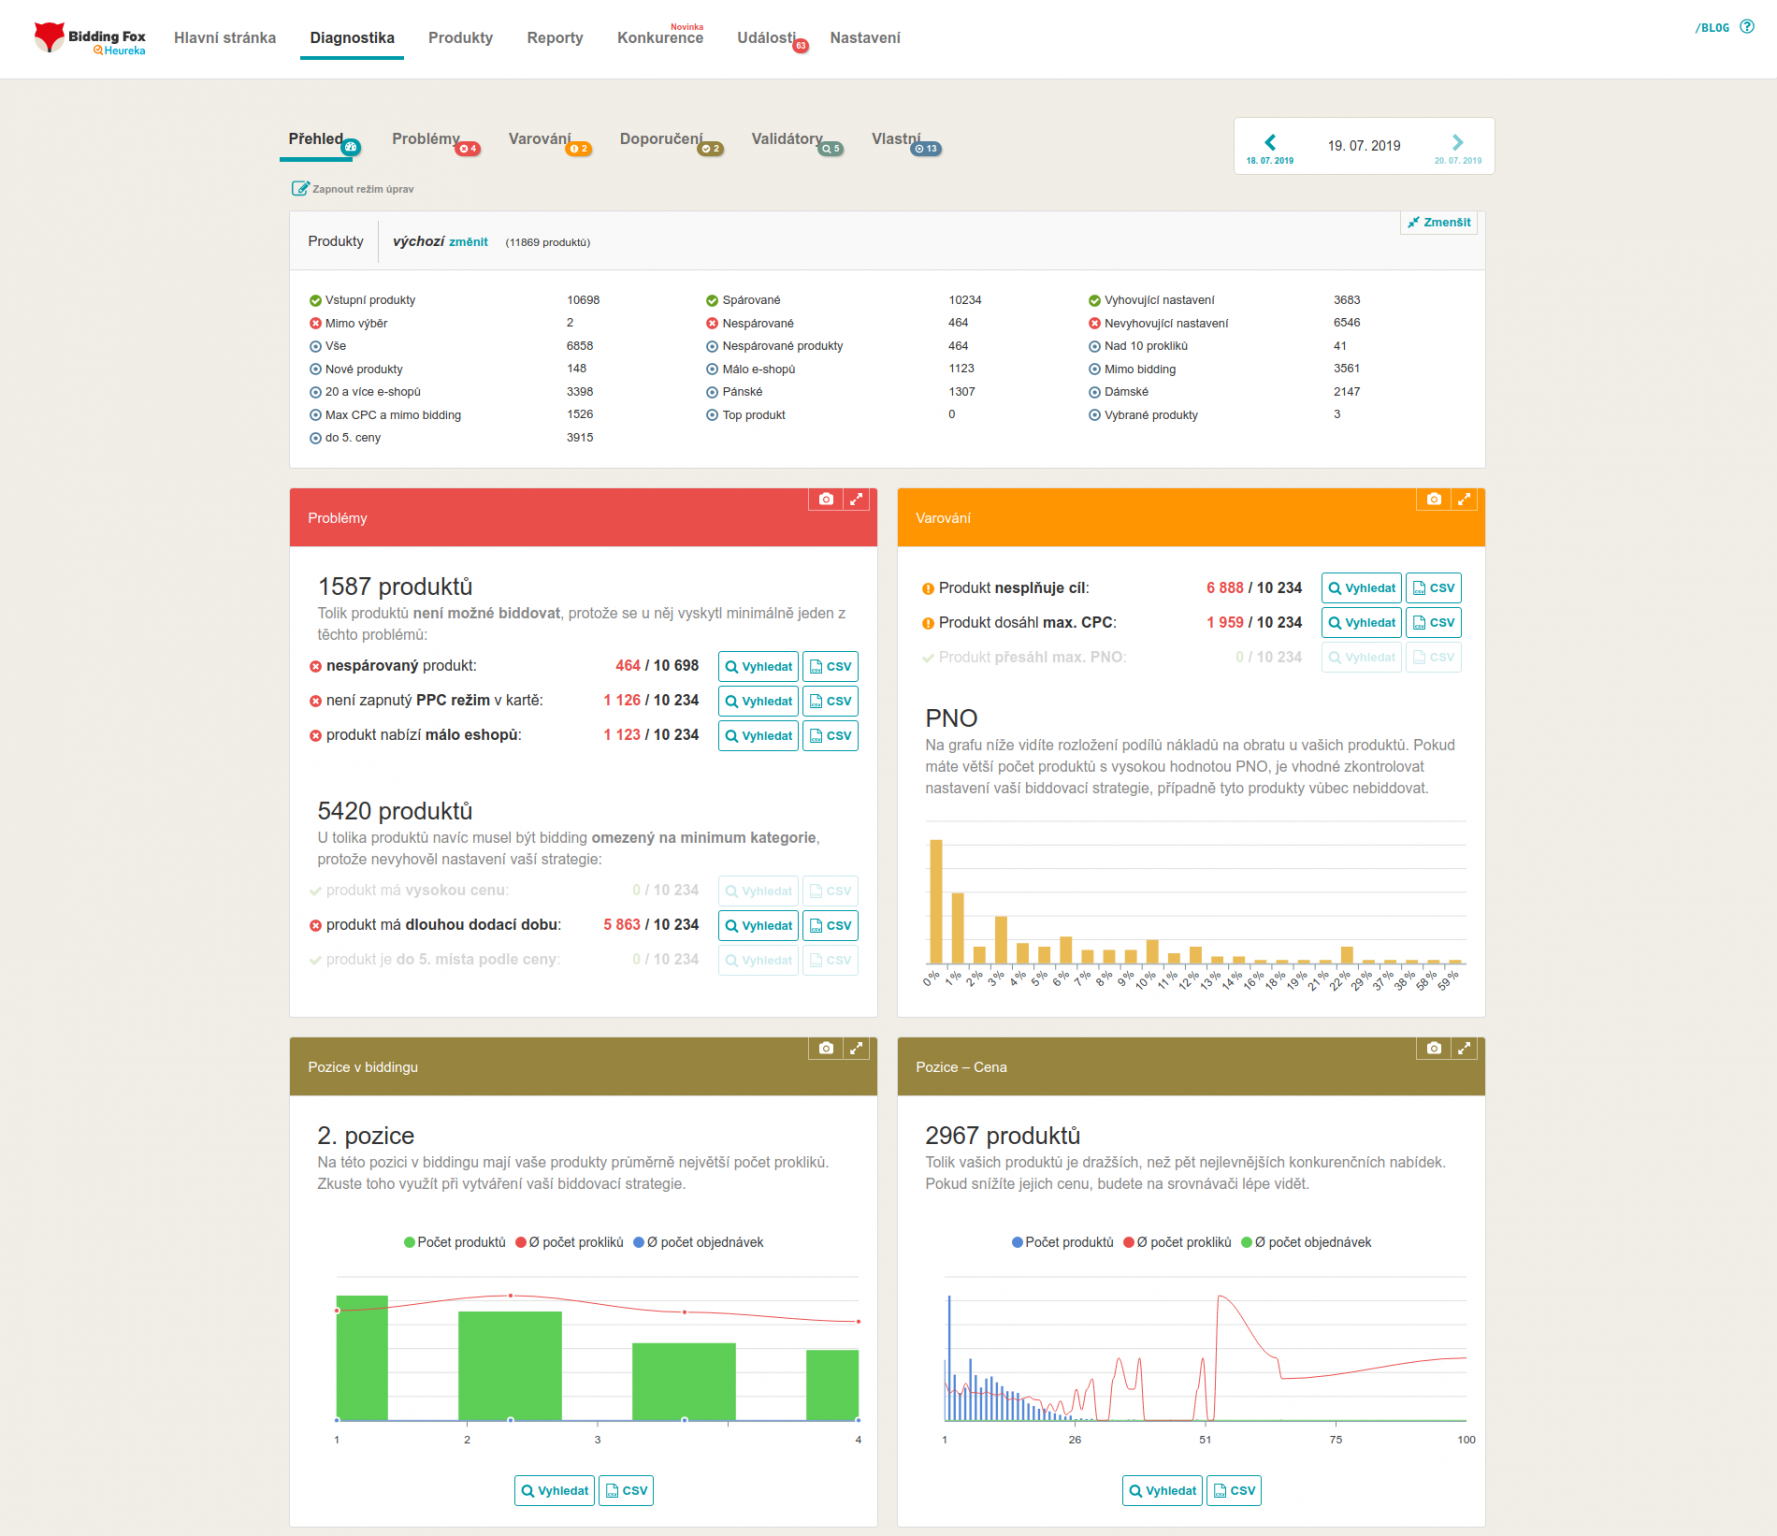This screenshot has width=1777, height=1536.
Task: Toggle Ø počet prokliků legend in Pozice v biddingu
Action: click(569, 1242)
